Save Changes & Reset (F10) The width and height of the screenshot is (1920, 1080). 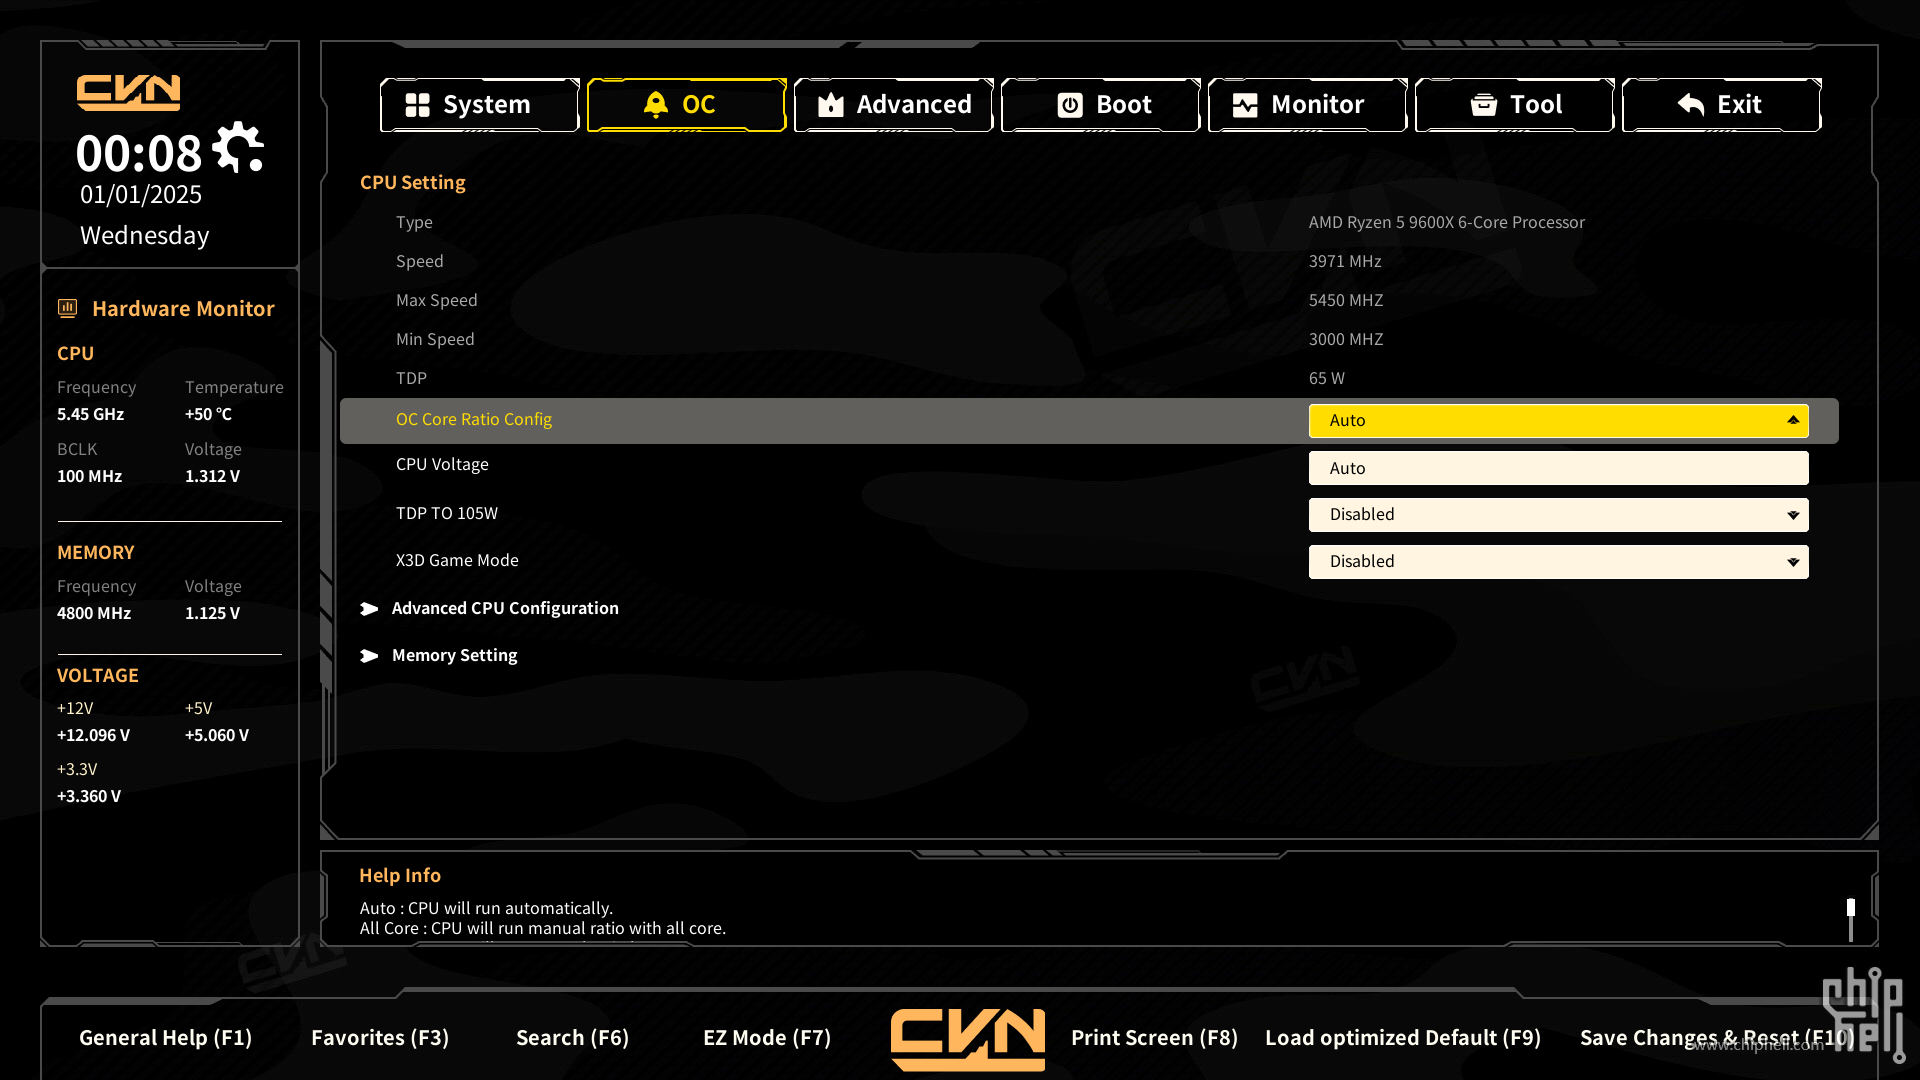pyautogui.click(x=1716, y=1038)
